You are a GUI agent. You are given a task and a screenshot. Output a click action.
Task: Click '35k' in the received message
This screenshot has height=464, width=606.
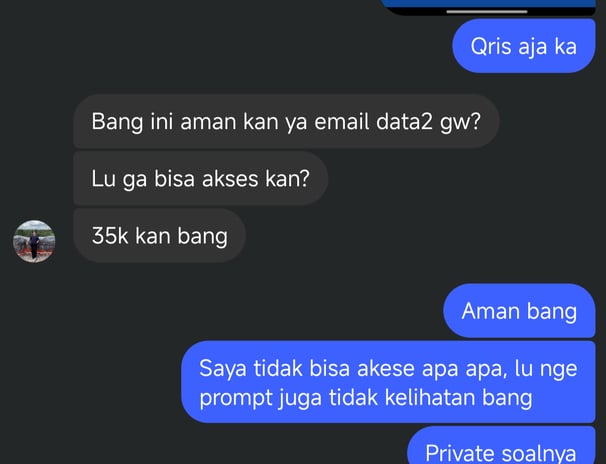tap(110, 235)
